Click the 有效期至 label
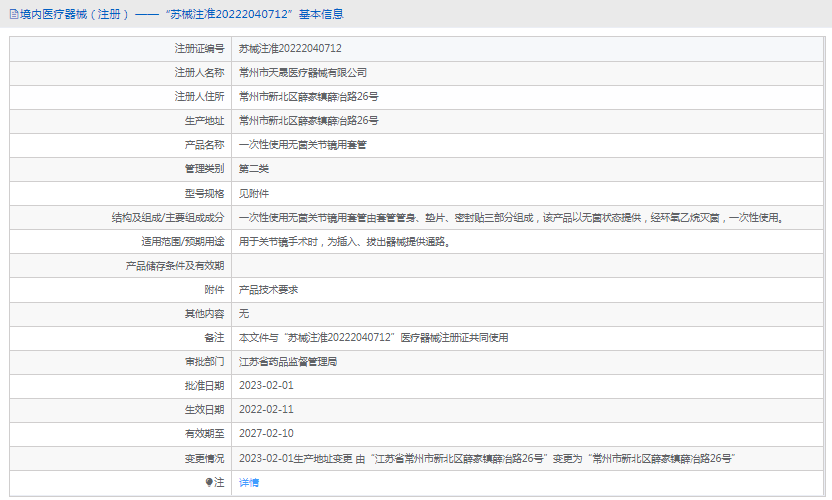The image size is (832, 500). (x=204, y=434)
